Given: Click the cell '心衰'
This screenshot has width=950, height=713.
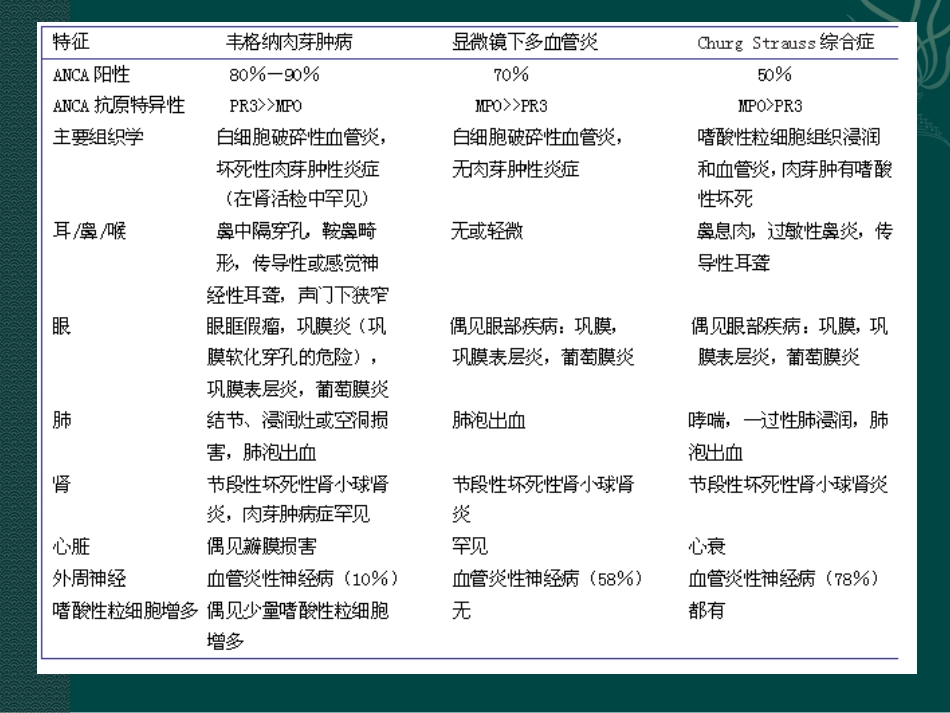Looking at the screenshot, I should point(706,546).
